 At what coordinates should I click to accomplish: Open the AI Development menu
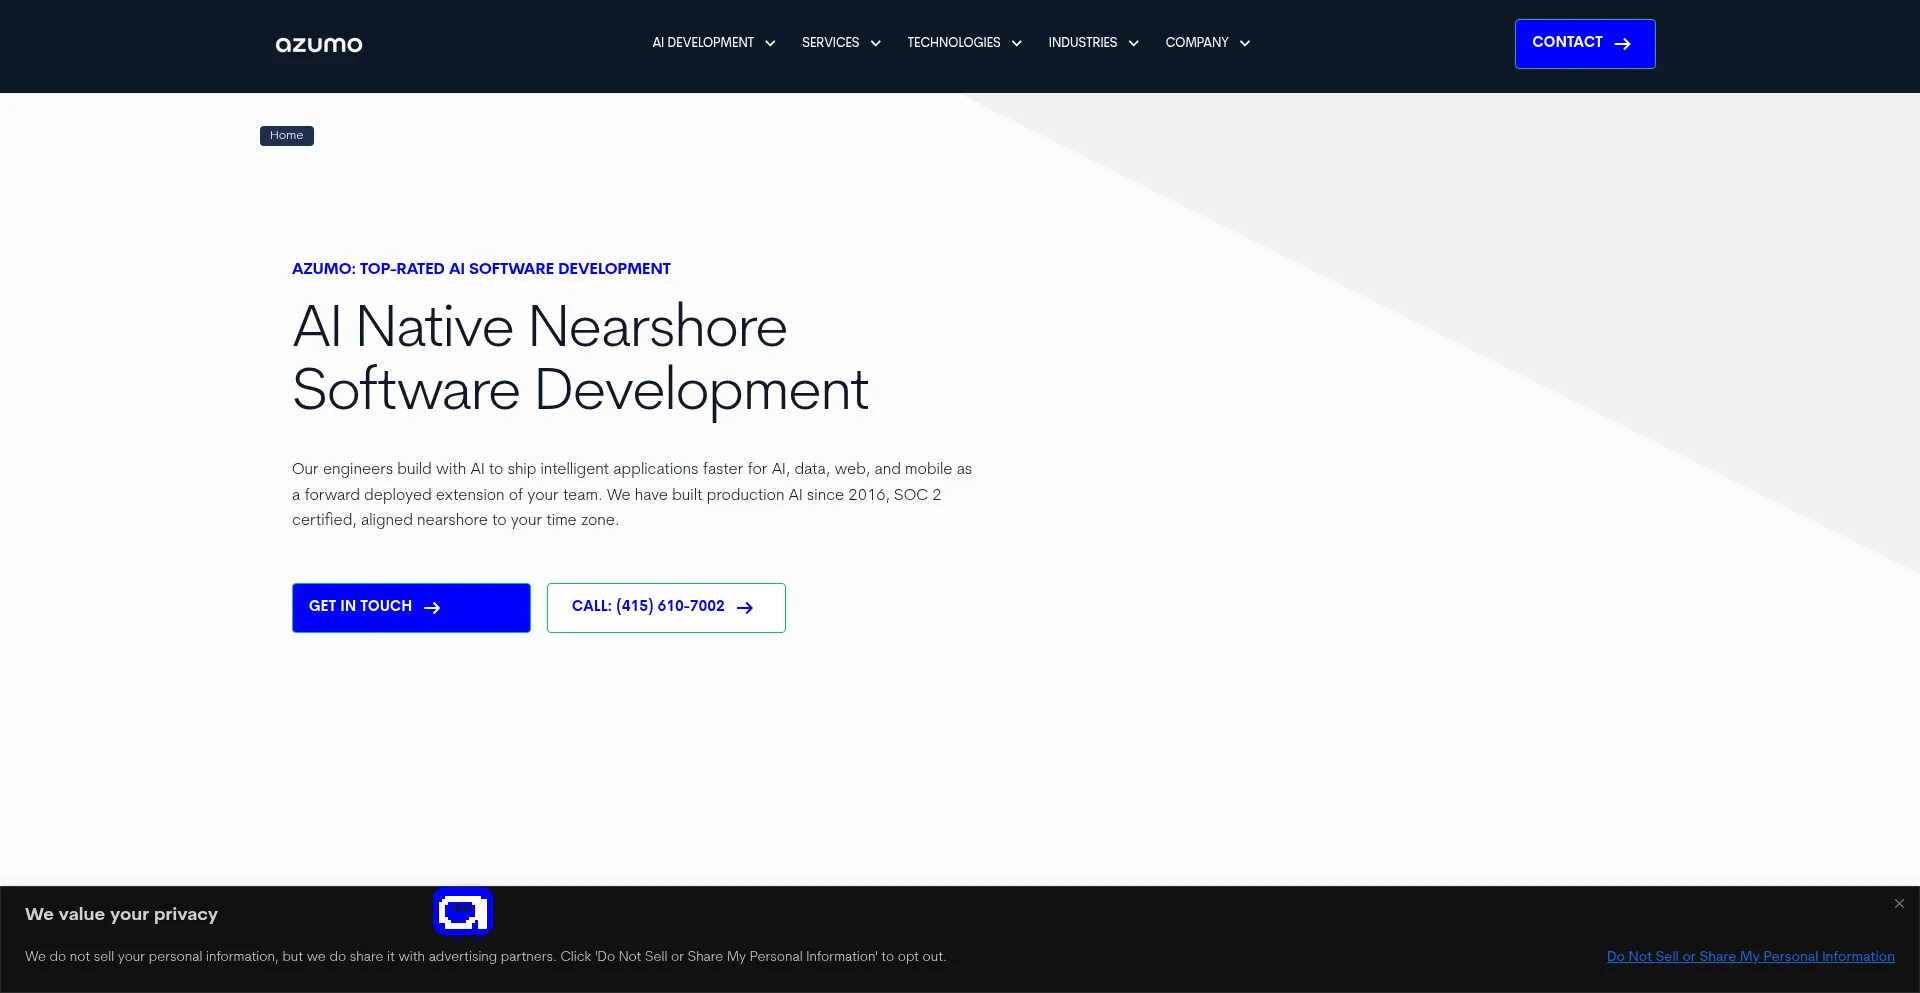(x=703, y=43)
